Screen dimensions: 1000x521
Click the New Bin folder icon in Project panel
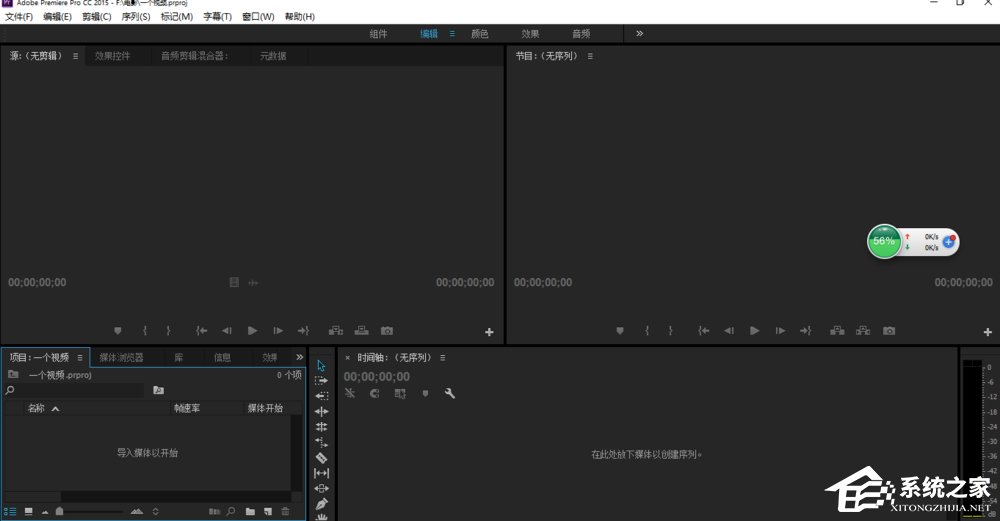coord(250,511)
